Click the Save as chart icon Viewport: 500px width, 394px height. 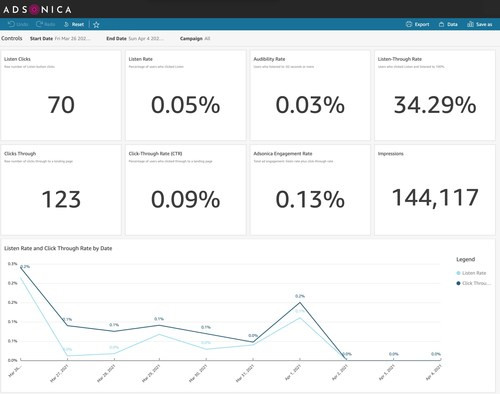pos(470,24)
